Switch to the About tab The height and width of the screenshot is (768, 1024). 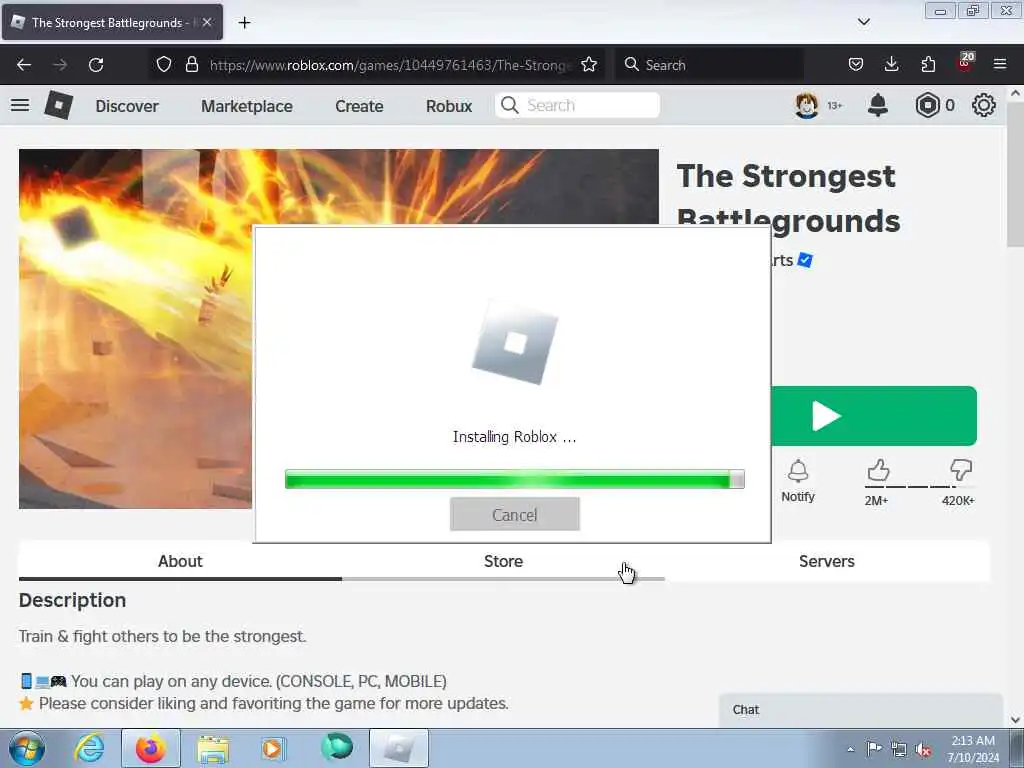coord(180,561)
